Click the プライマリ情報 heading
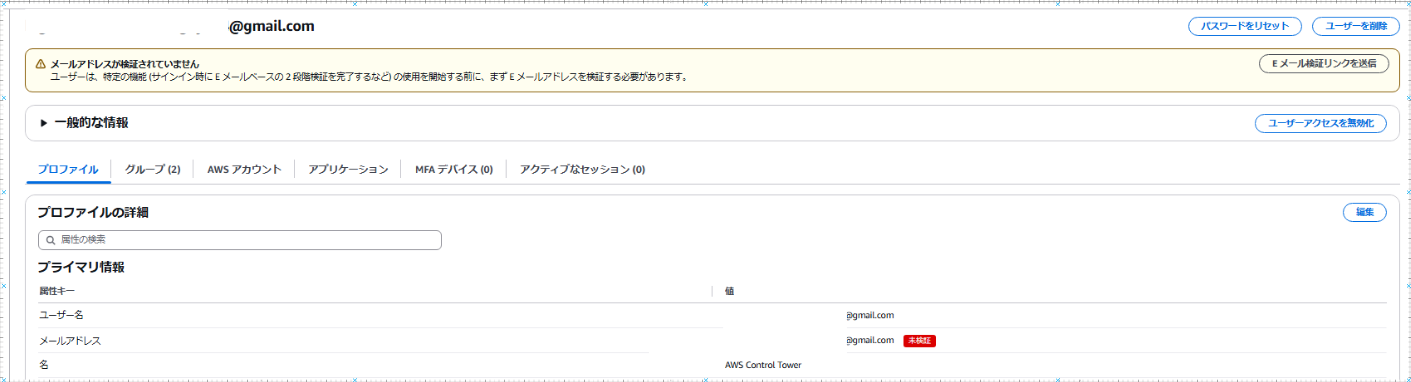The image size is (1411, 382). (x=81, y=268)
